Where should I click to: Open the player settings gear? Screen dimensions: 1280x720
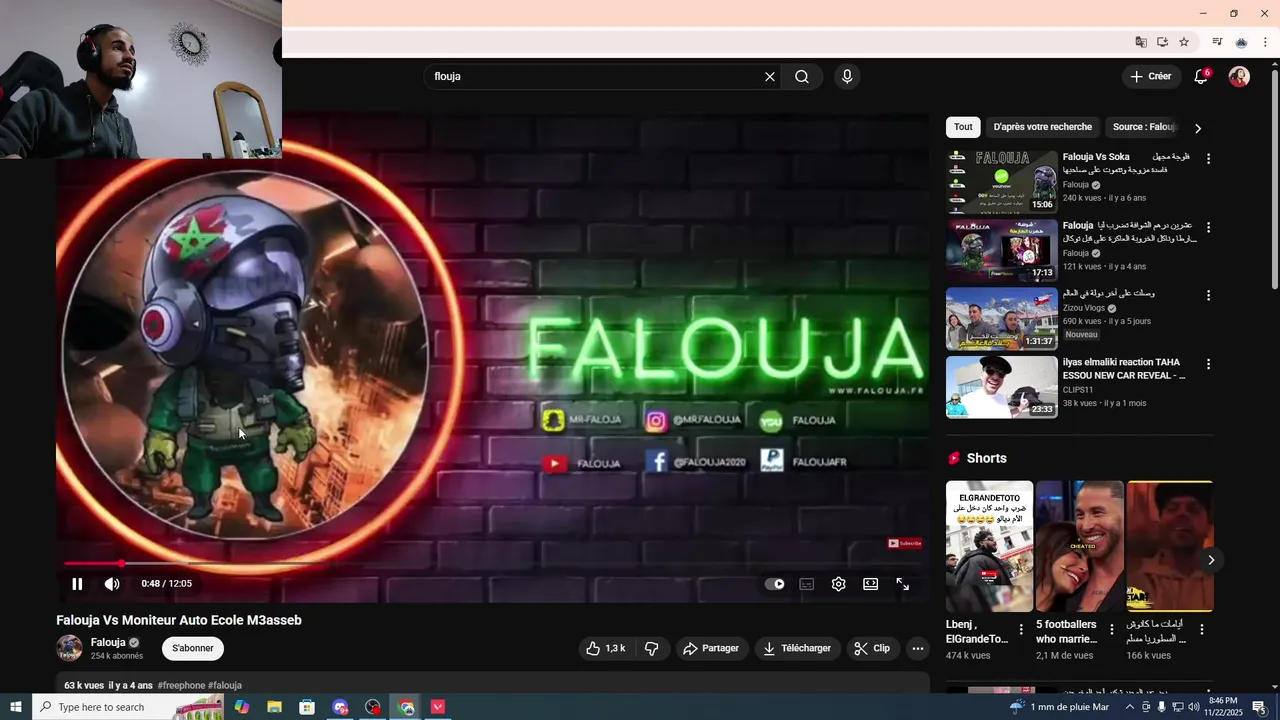[x=839, y=584]
